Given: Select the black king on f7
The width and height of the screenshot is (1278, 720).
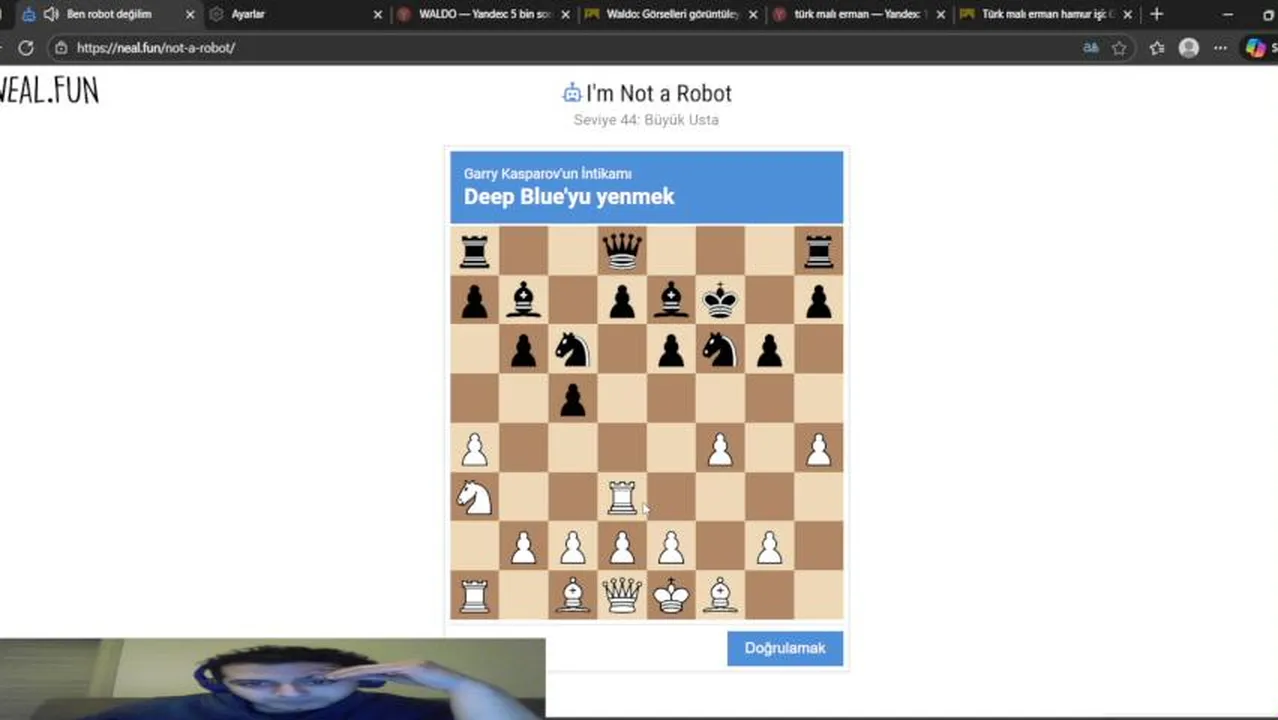Looking at the screenshot, I should [x=720, y=299].
